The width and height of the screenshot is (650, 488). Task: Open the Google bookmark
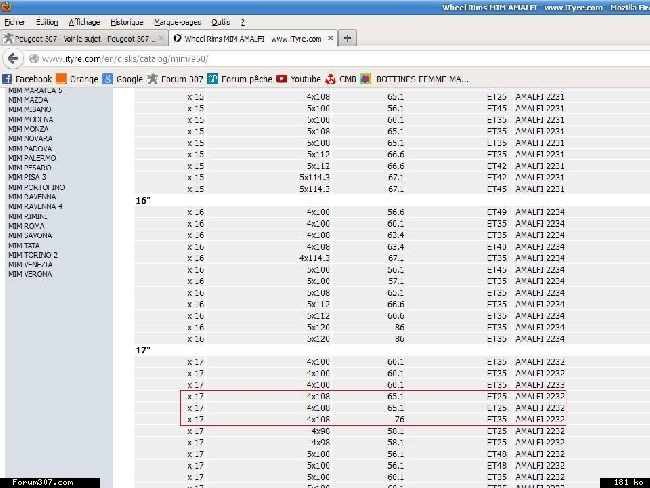tap(122, 79)
